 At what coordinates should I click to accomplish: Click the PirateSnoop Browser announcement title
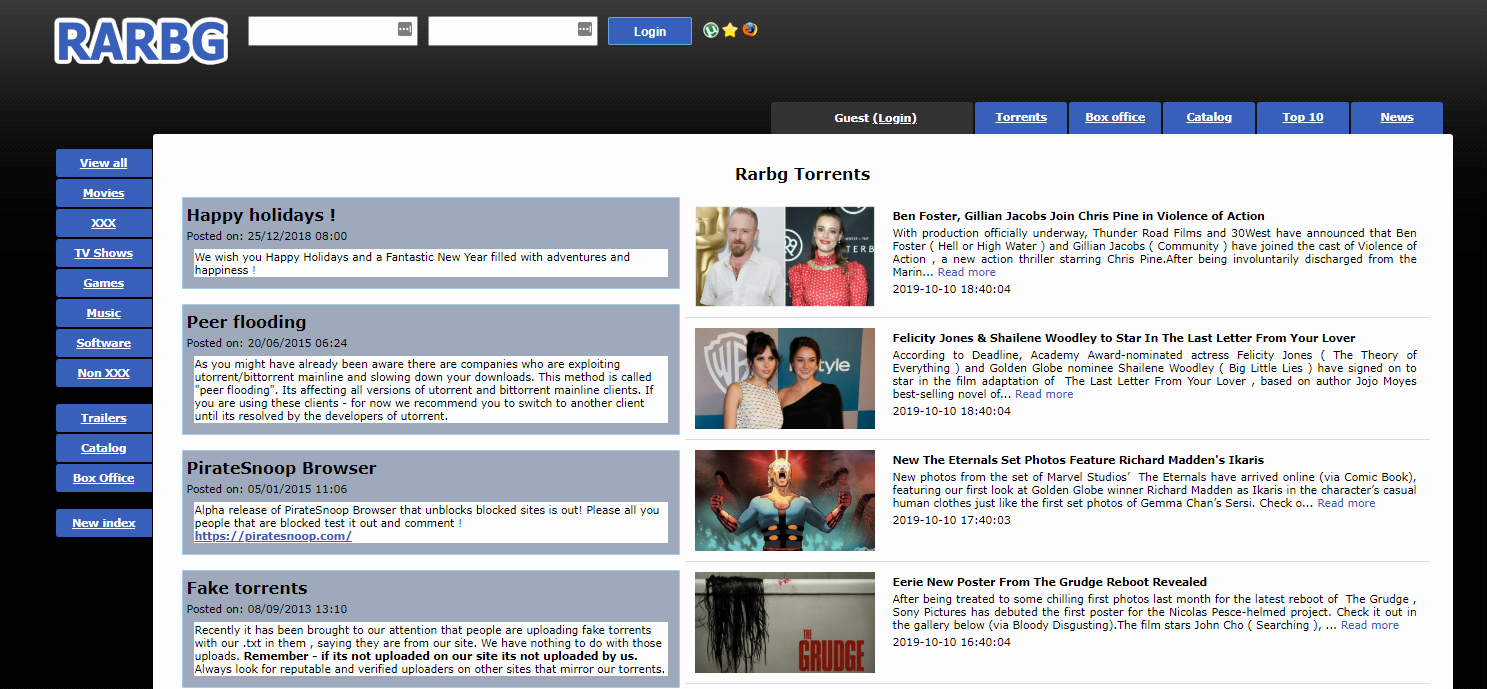[x=281, y=468]
